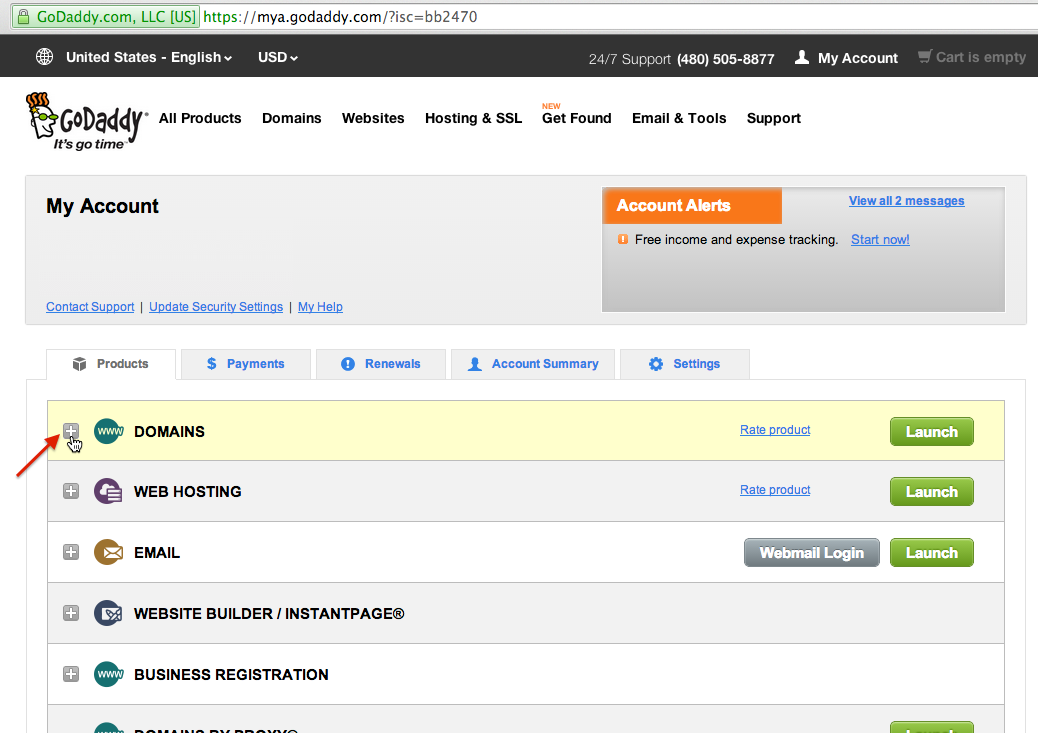Expand the Business Registration section

71,674
